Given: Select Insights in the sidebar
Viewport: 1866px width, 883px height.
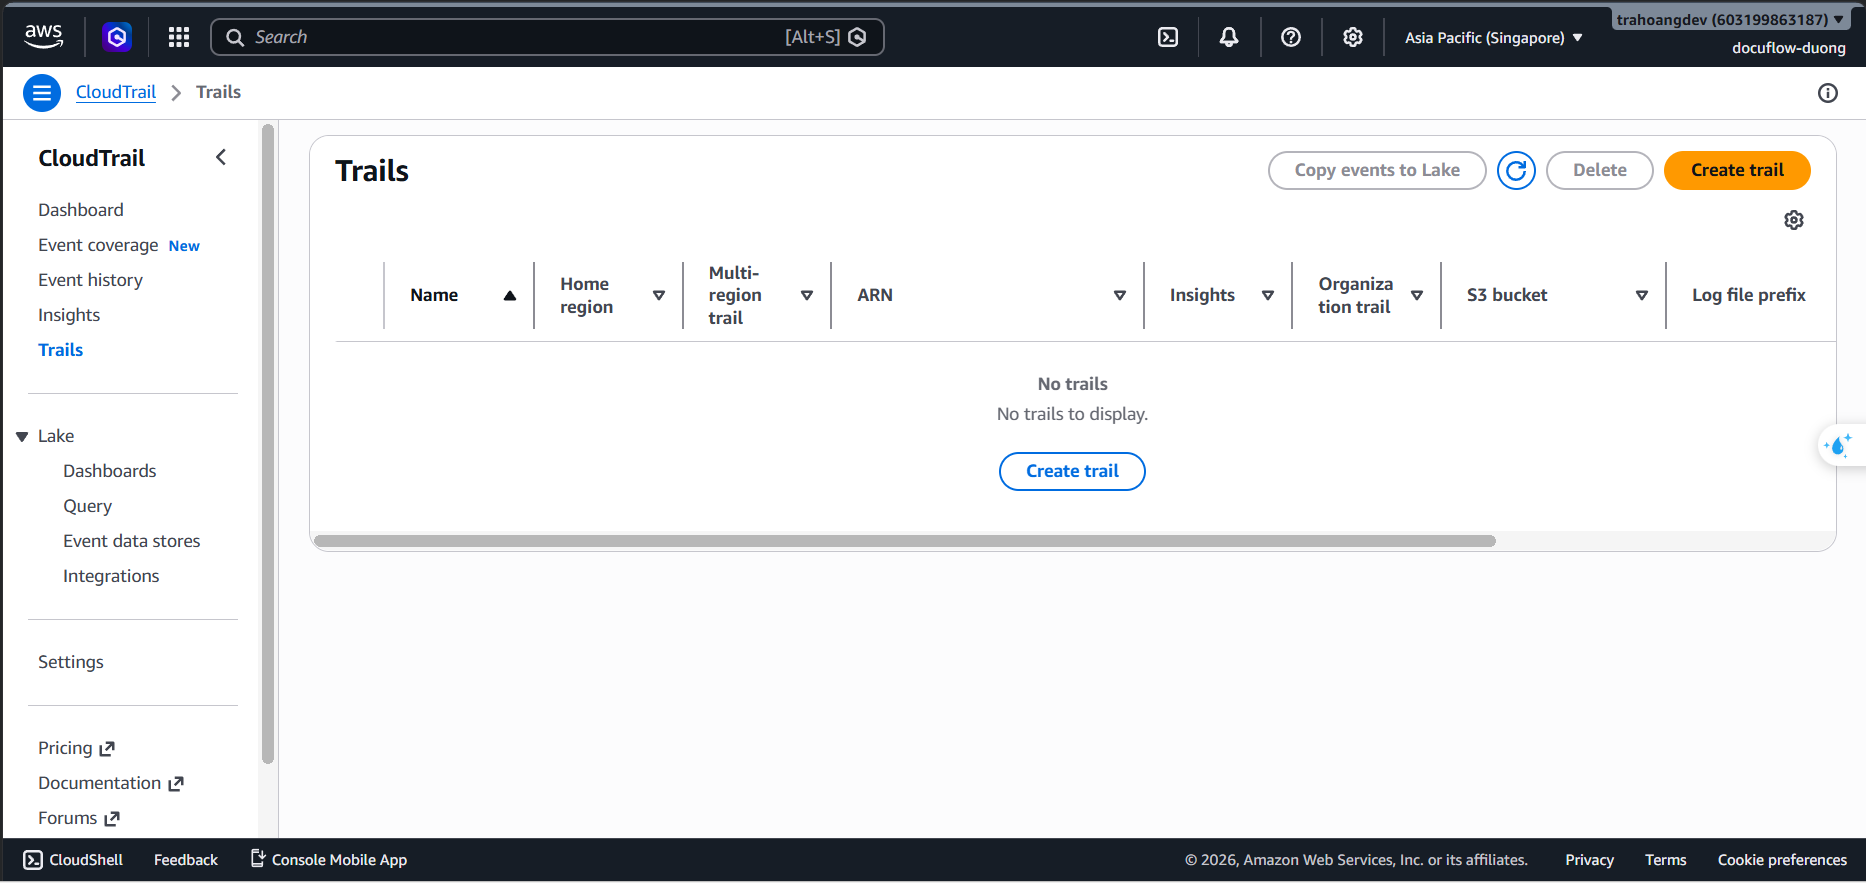Looking at the screenshot, I should tap(69, 315).
